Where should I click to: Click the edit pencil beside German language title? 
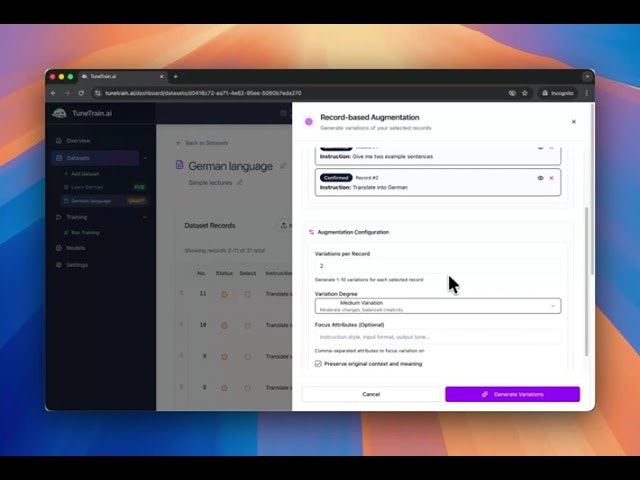point(282,167)
